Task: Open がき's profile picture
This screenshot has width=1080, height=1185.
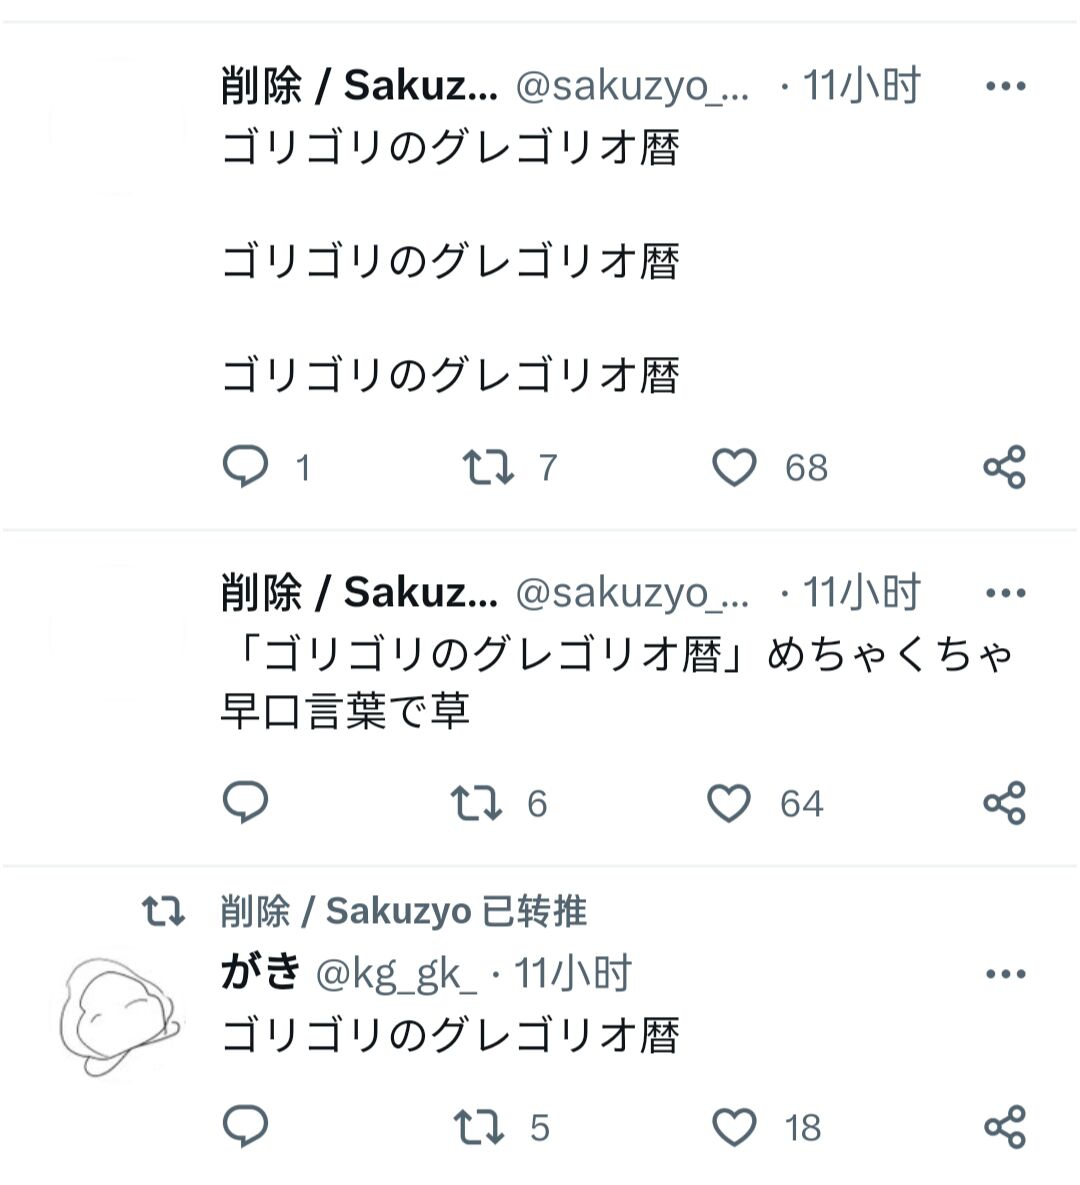Action: [x=118, y=1015]
